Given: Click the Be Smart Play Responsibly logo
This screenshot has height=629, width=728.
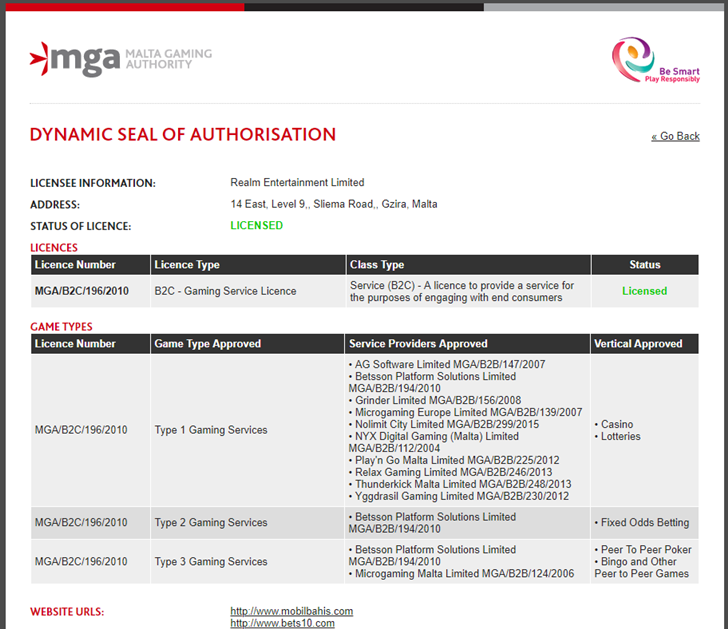Looking at the screenshot, I should [655, 60].
